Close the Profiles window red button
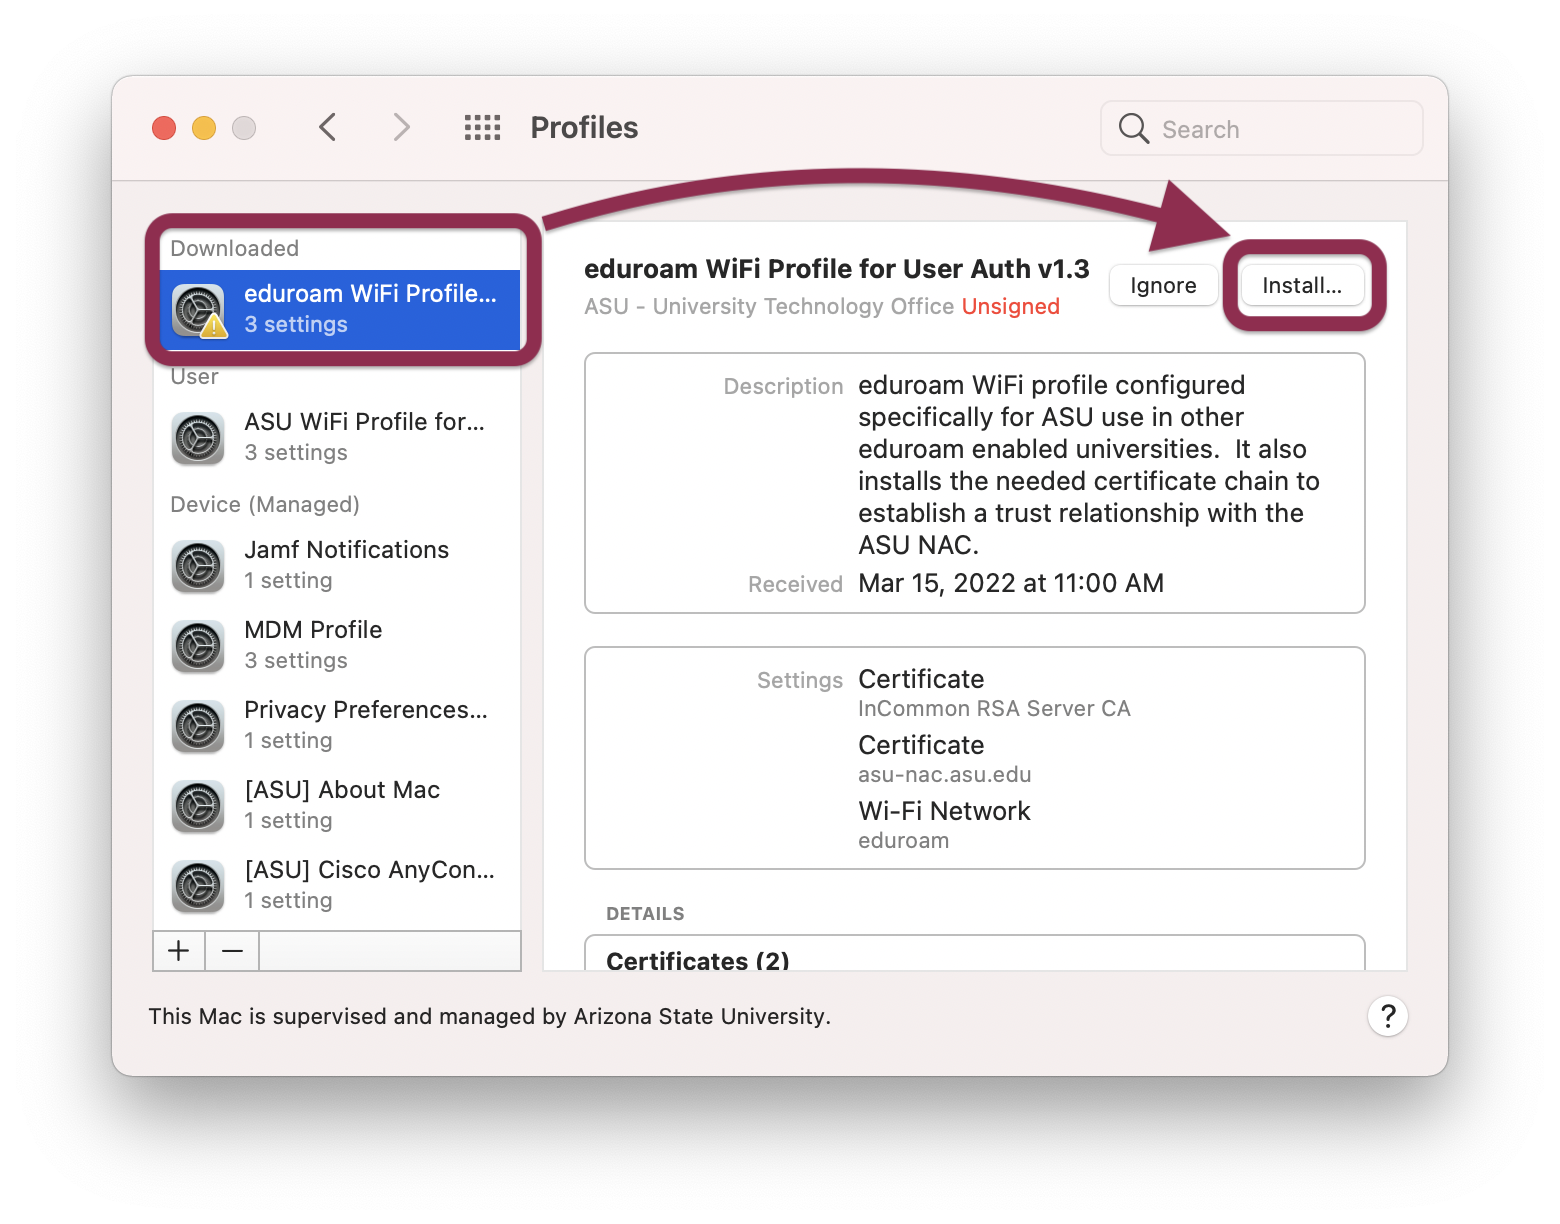Image resolution: width=1560 pixels, height=1224 pixels. point(164,128)
